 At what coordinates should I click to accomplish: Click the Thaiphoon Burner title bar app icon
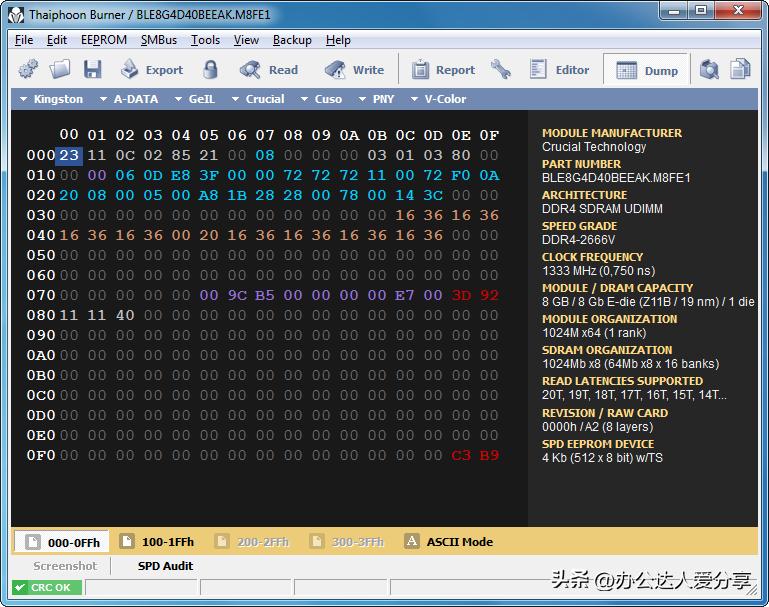[x=16, y=15]
